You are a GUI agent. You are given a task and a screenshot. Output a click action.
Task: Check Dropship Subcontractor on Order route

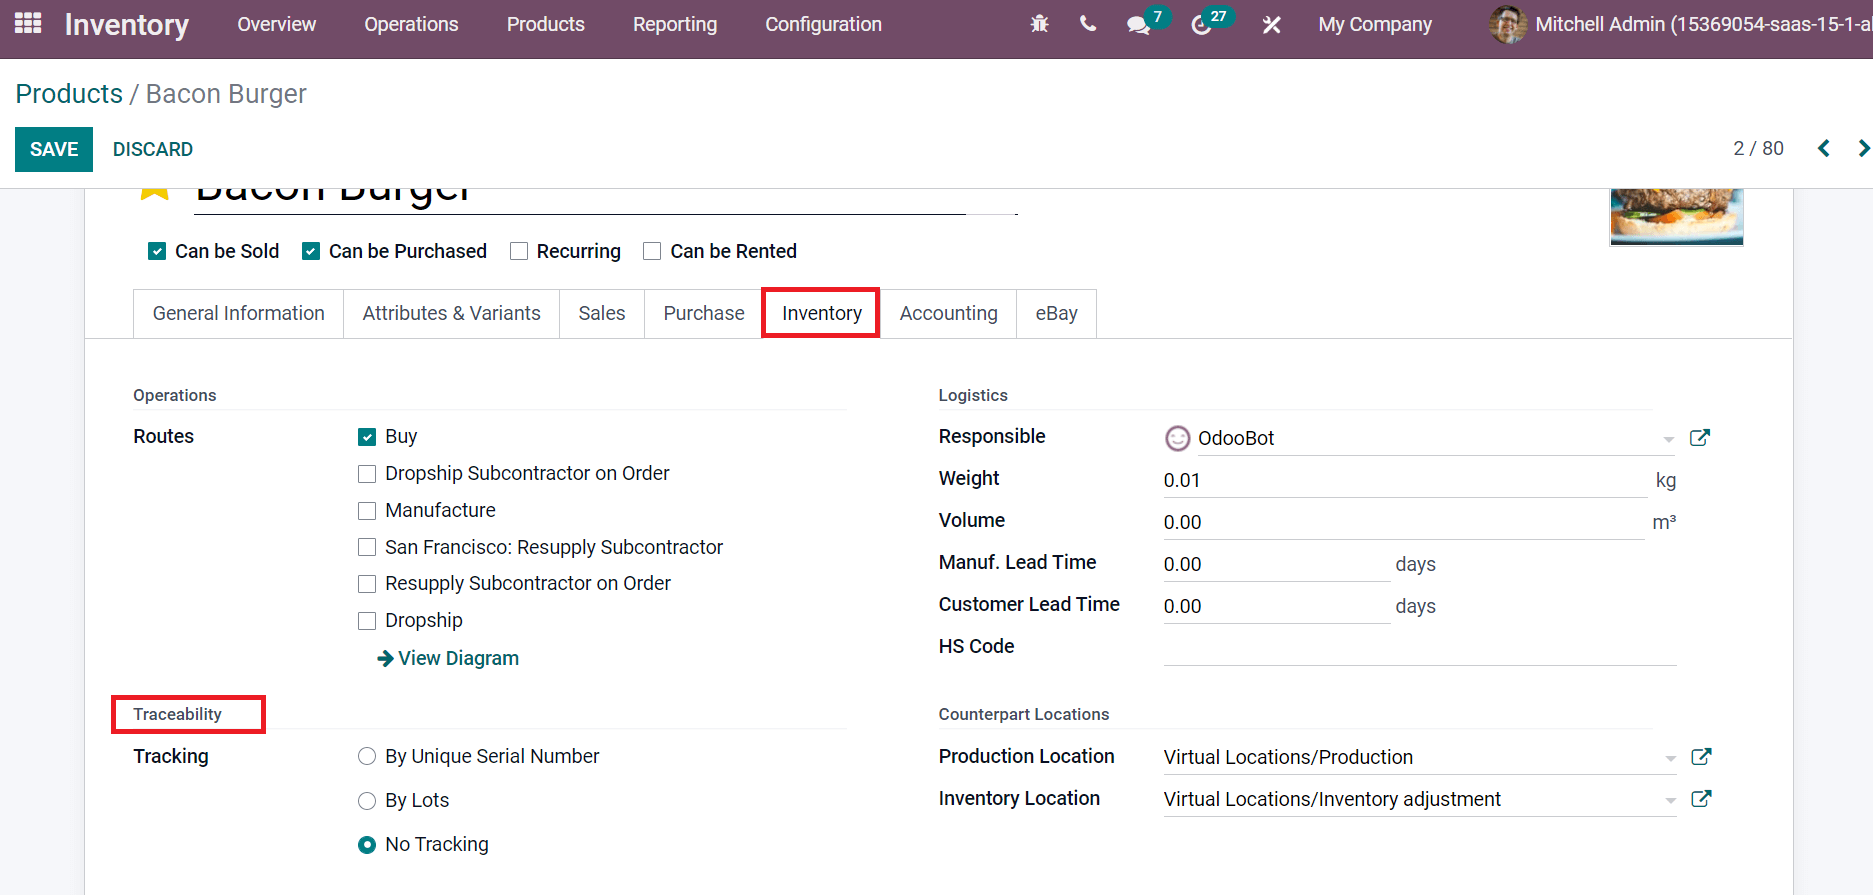367,474
